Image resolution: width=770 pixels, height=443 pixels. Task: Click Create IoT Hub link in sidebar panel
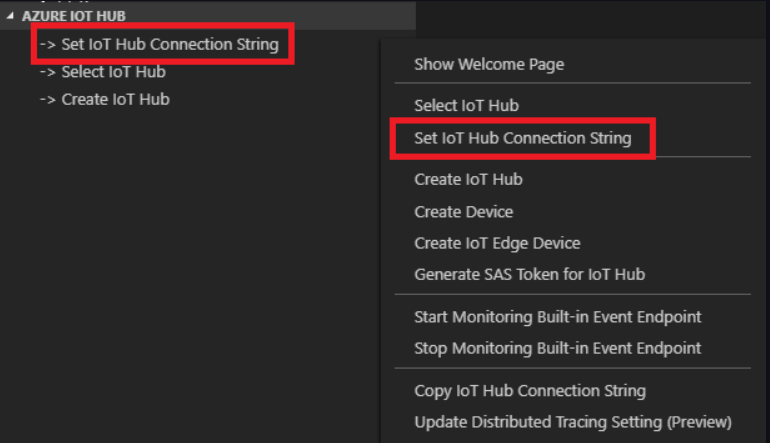115,99
